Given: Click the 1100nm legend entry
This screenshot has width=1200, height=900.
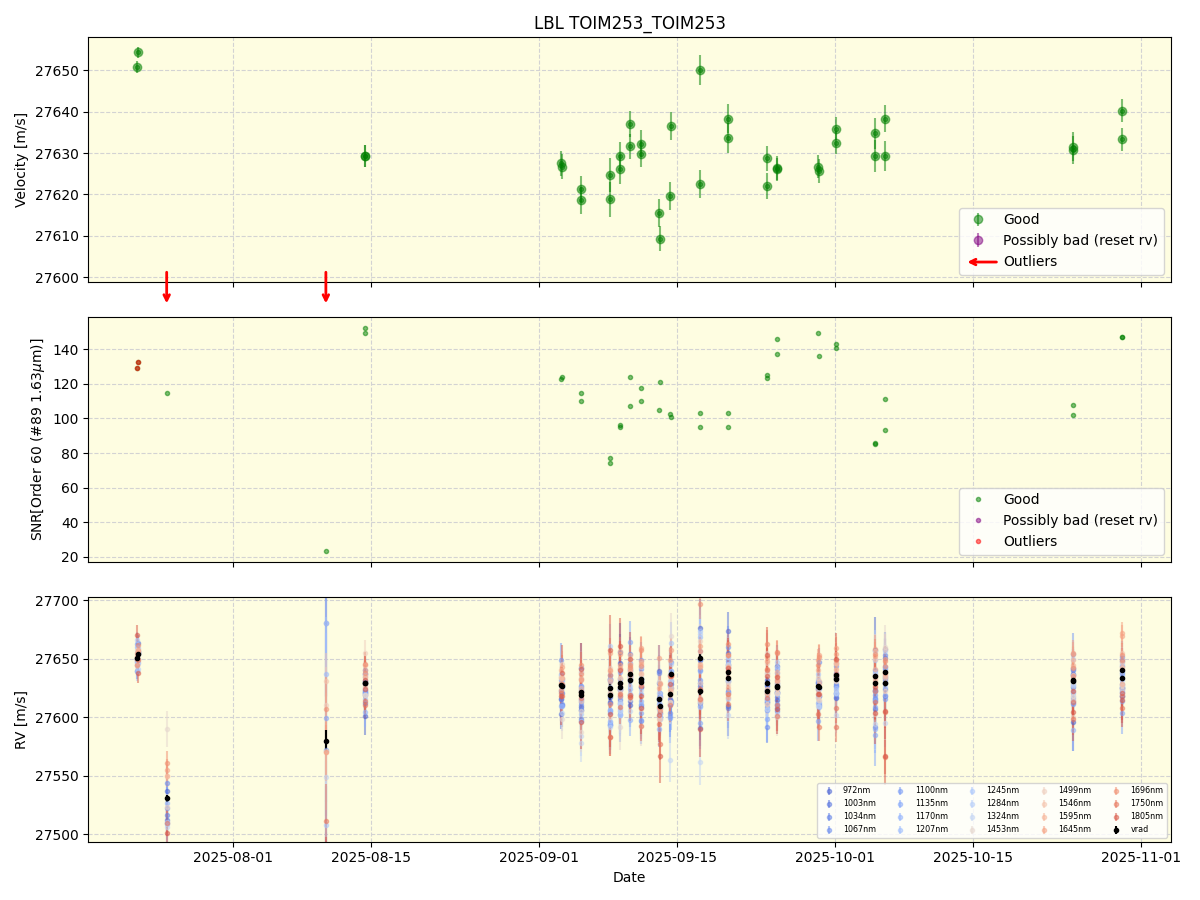Looking at the screenshot, I should 923,790.
